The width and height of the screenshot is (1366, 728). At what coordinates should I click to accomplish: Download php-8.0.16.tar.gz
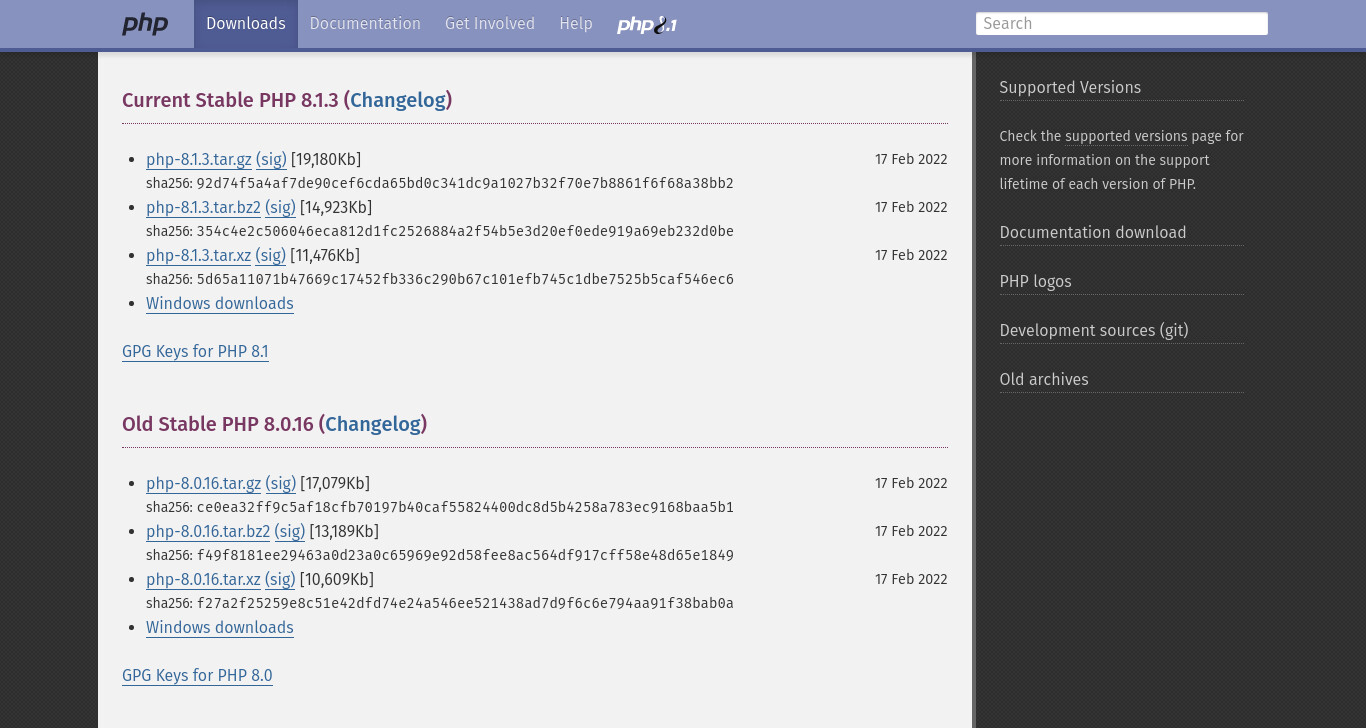pos(203,484)
